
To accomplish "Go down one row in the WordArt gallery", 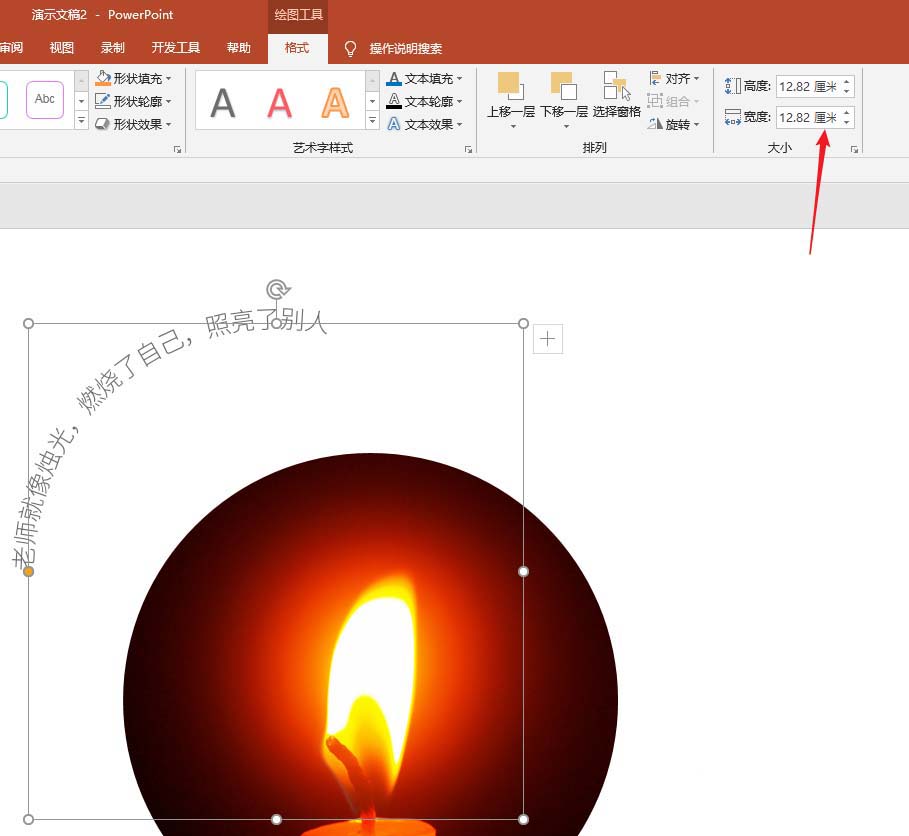I will pyautogui.click(x=373, y=101).
